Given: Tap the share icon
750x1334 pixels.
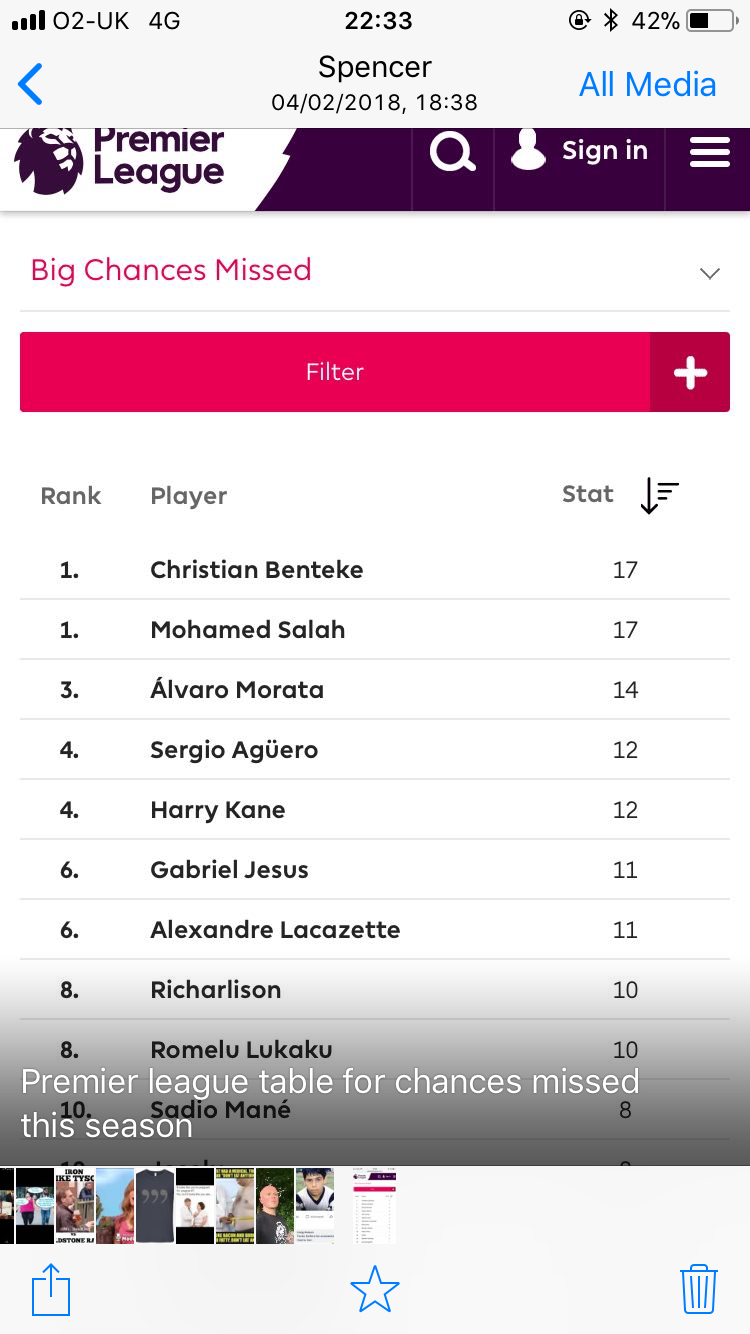Looking at the screenshot, I should pyautogui.click(x=51, y=1290).
